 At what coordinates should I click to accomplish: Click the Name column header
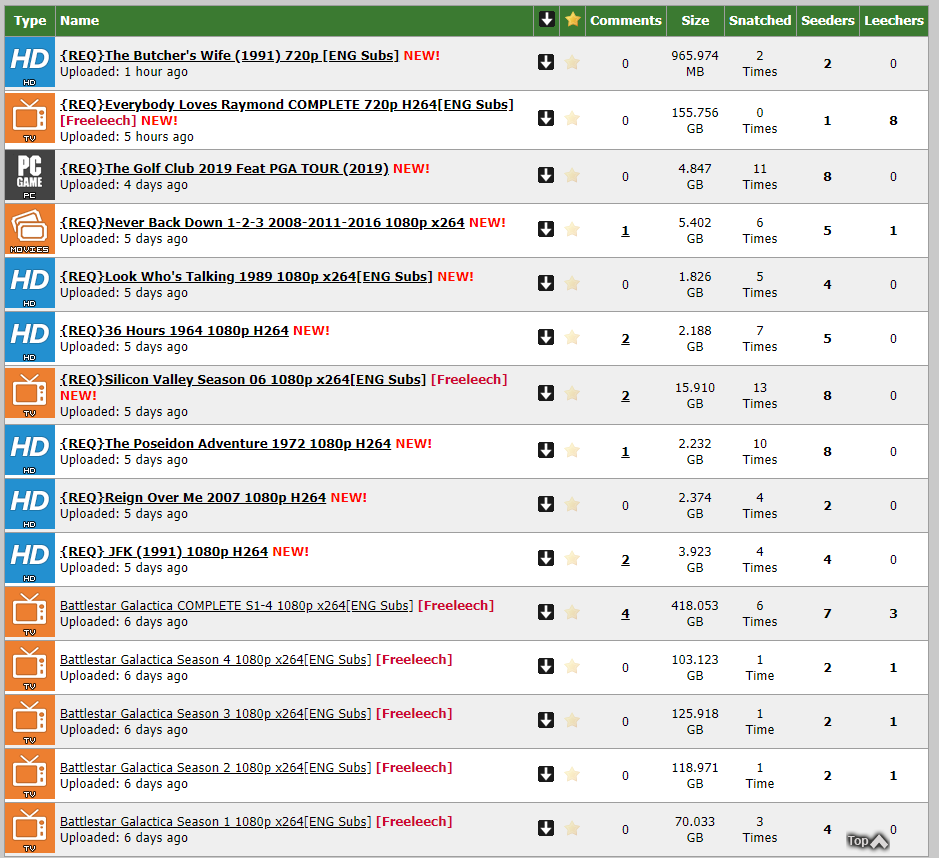pyautogui.click(x=80, y=20)
